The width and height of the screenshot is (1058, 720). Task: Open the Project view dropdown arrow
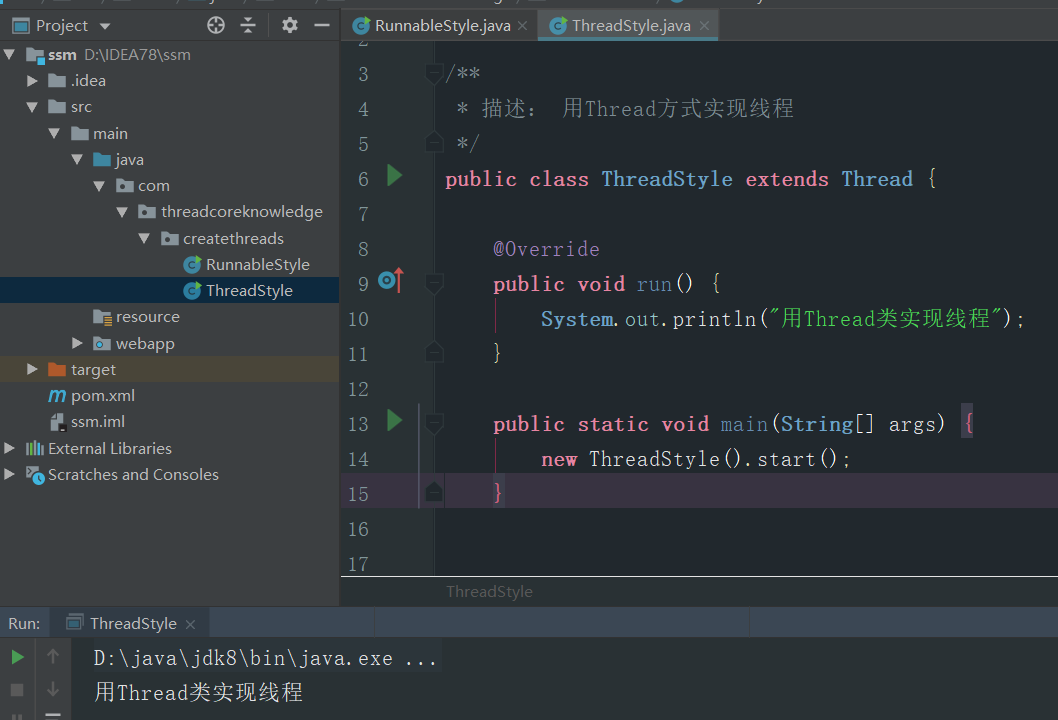coord(105,26)
